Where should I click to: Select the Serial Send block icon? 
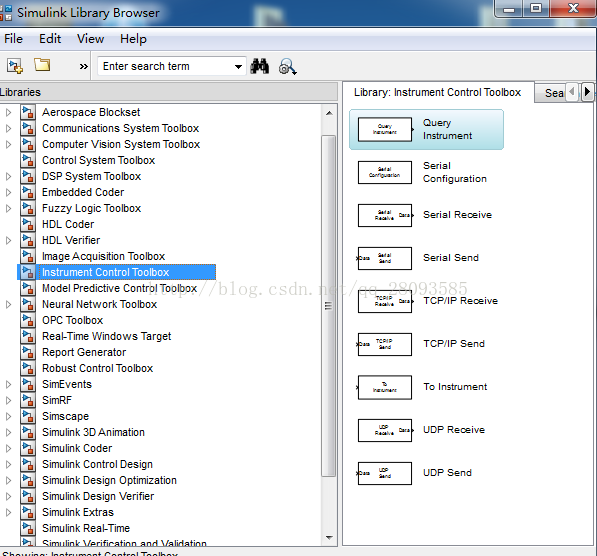(384, 259)
